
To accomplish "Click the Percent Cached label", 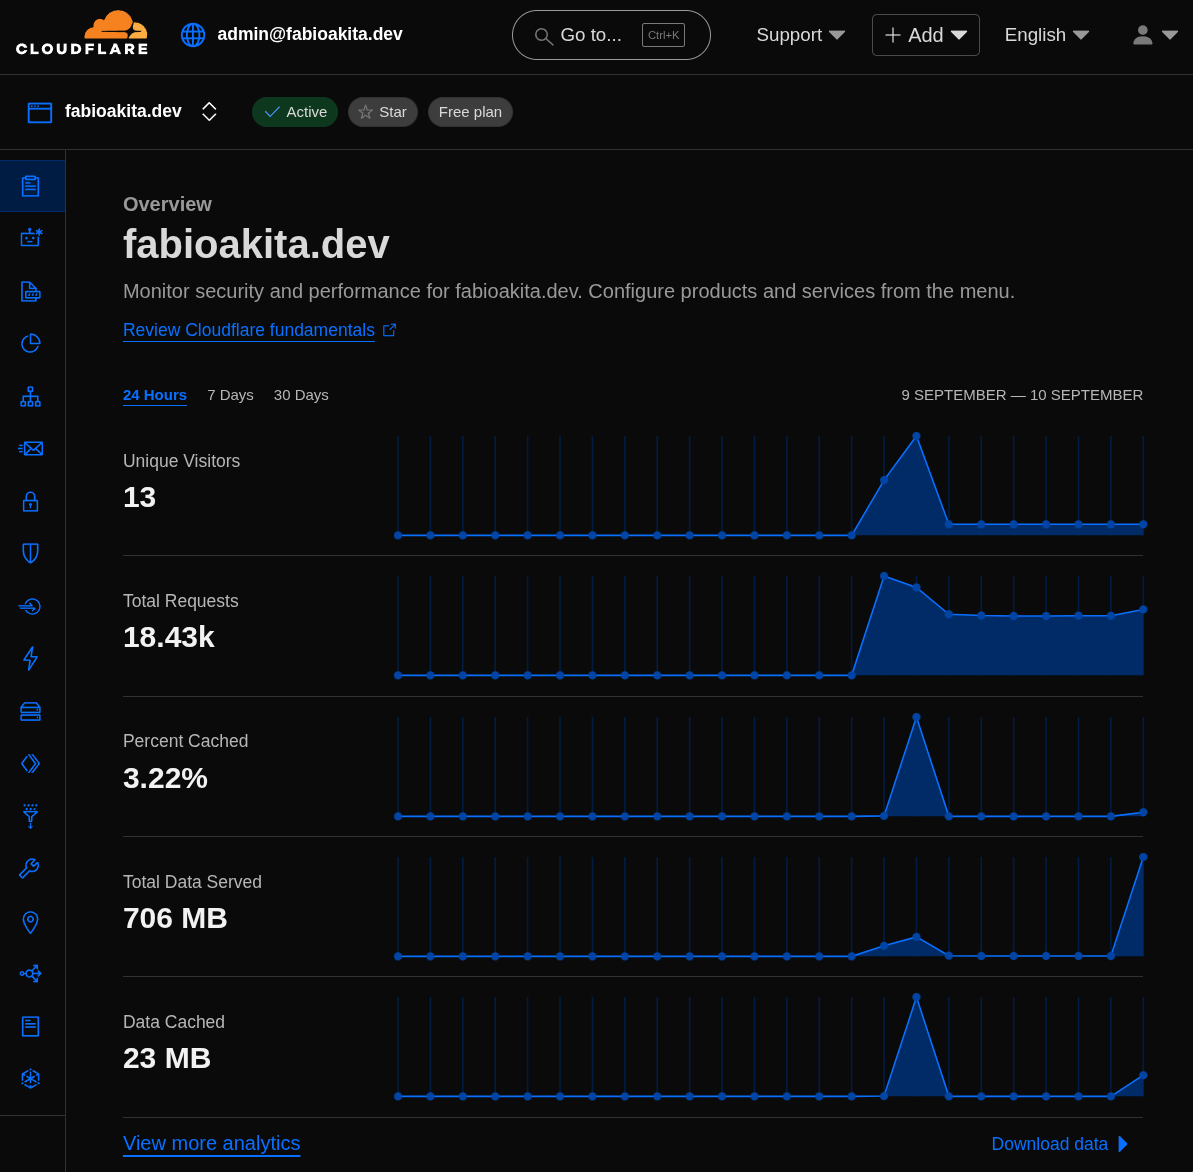I will pos(186,741).
